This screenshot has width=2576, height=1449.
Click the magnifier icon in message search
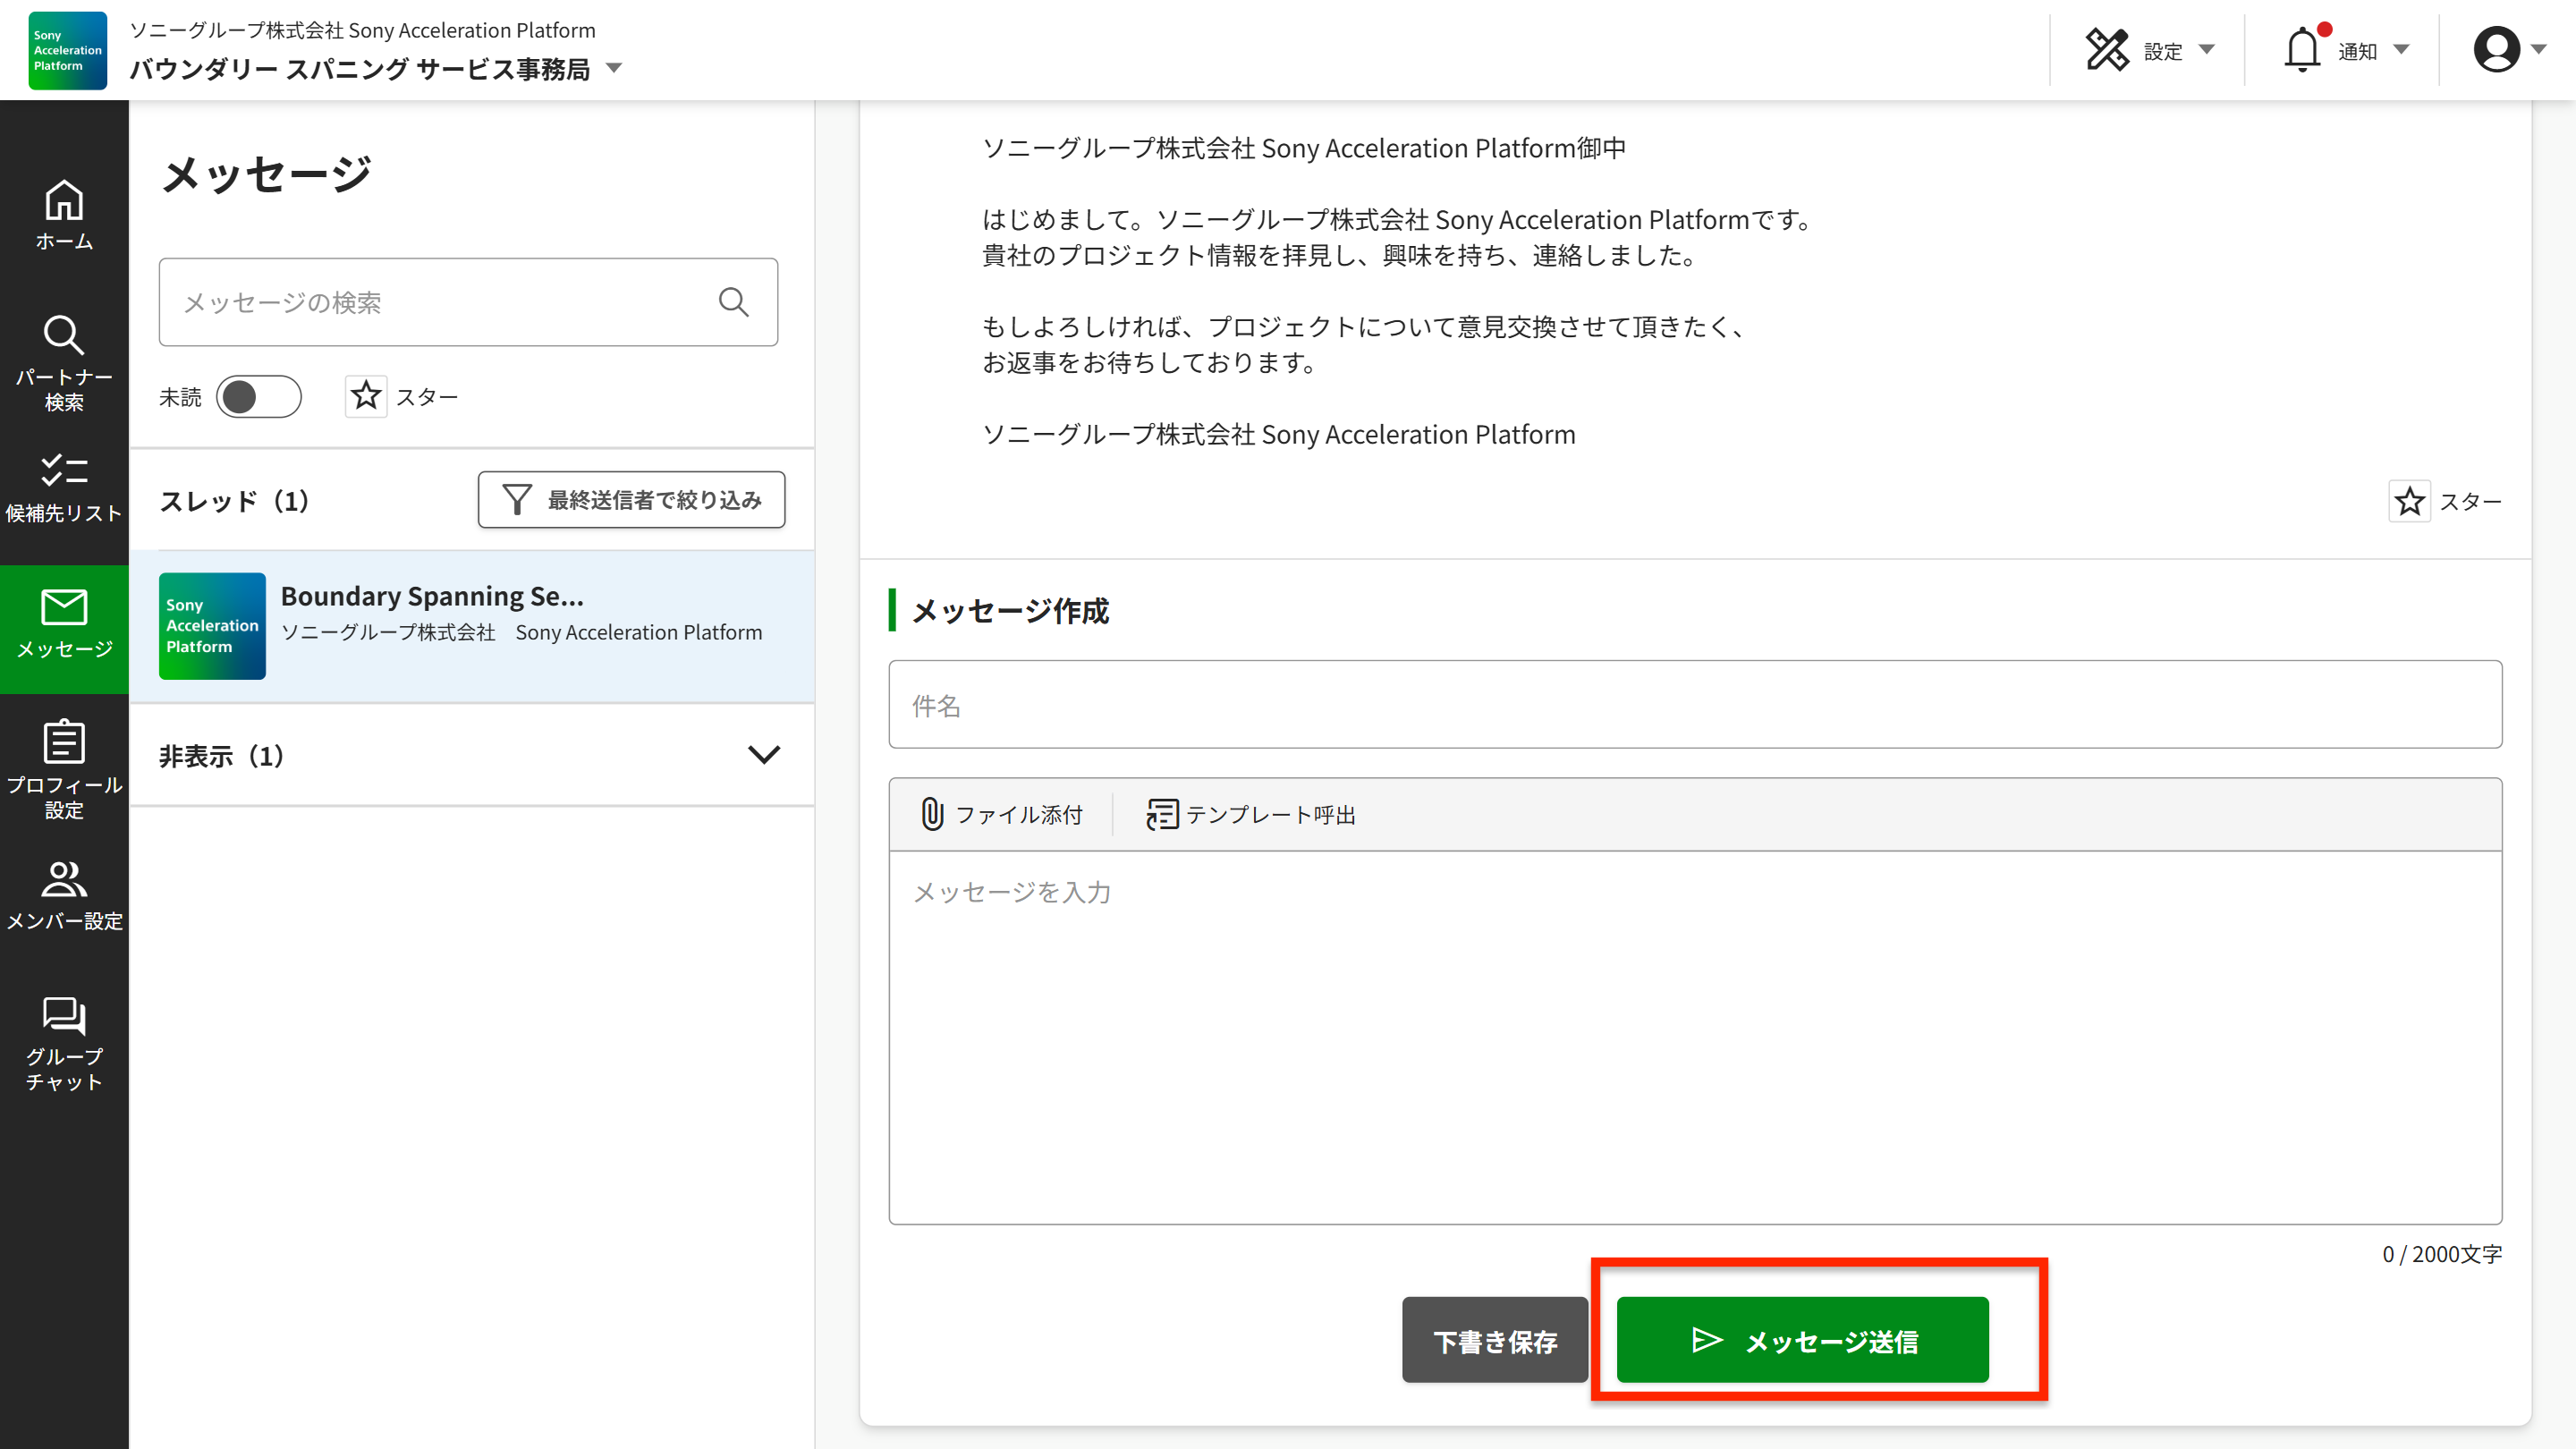[x=733, y=302]
